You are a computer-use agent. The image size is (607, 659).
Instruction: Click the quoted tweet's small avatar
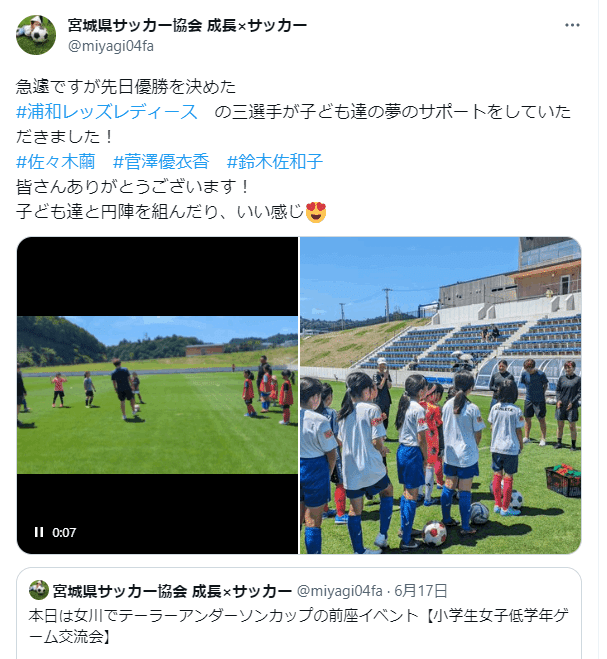(39, 590)
